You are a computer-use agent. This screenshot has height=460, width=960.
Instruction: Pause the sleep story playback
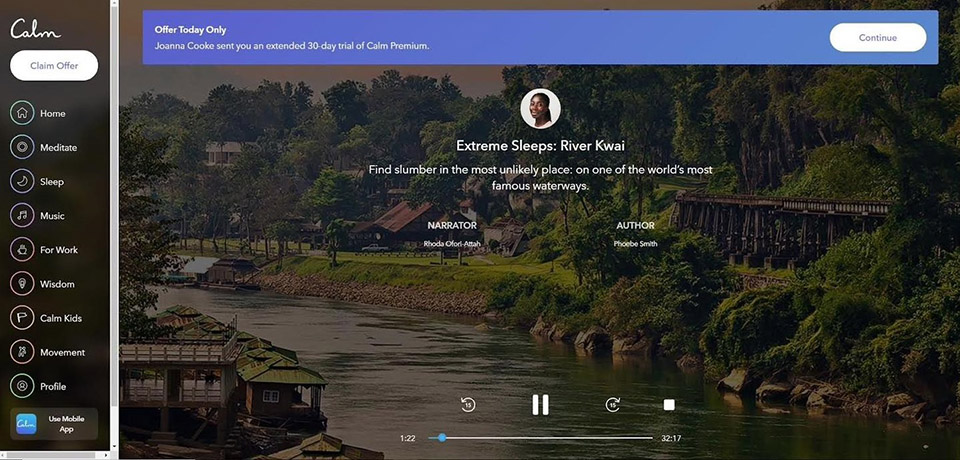pos(540,404)
